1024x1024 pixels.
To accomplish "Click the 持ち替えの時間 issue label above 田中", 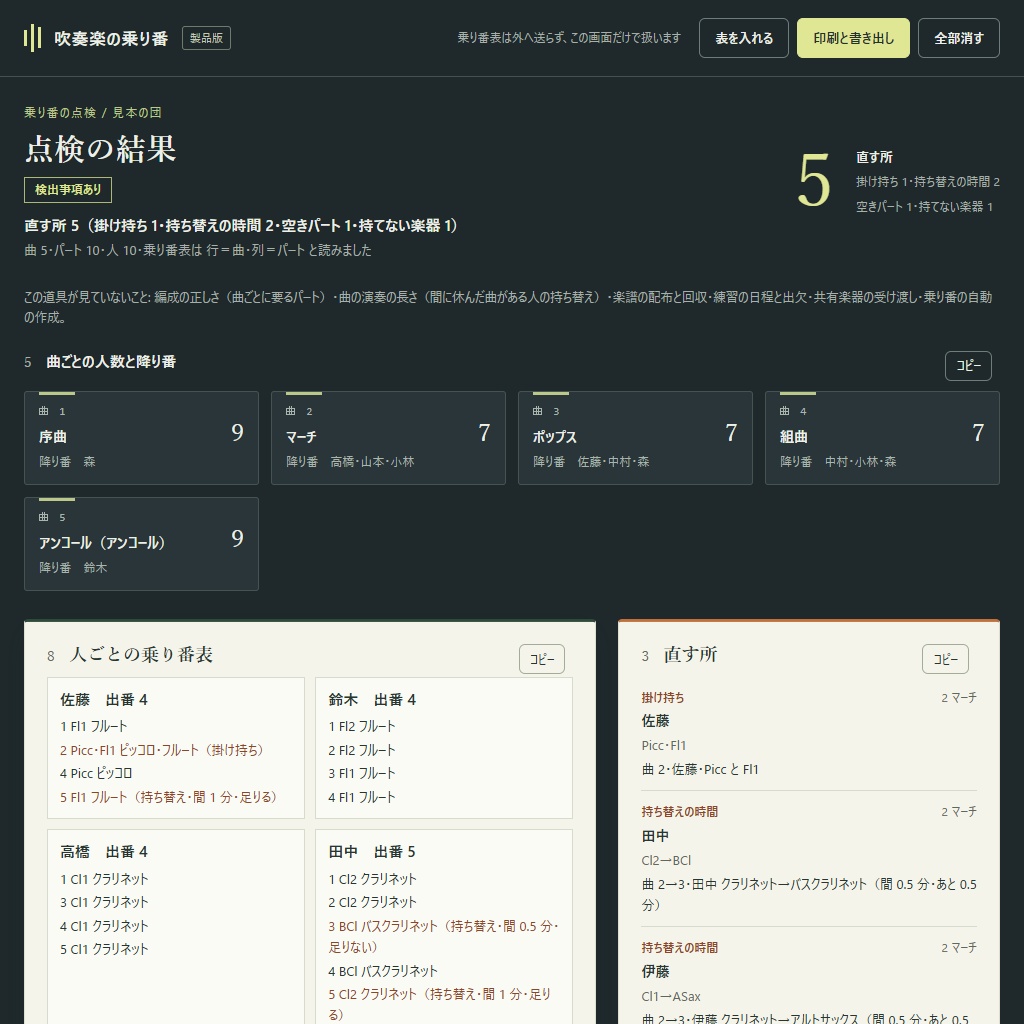I will click(679, 812).
